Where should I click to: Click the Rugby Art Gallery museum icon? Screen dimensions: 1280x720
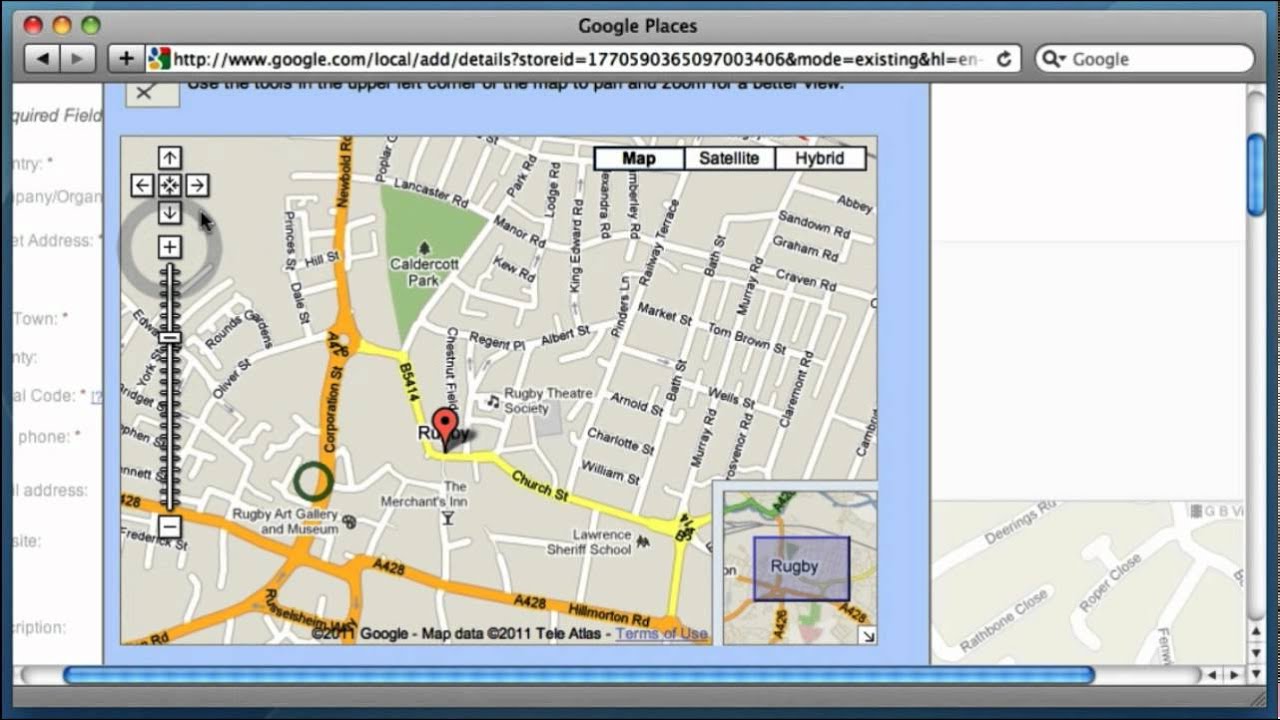pos(349,521)
